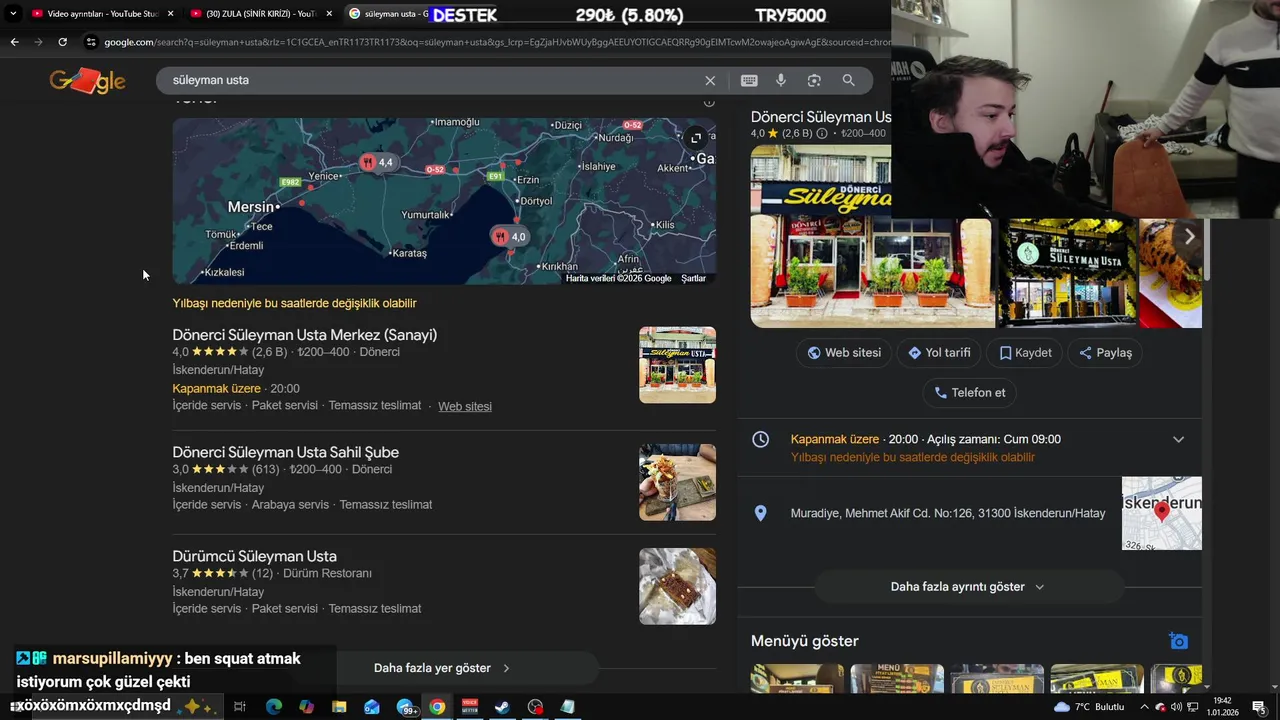1280x720 pixels.
Task: Click the Menüyü göster heading
Action: coord(805,641)
